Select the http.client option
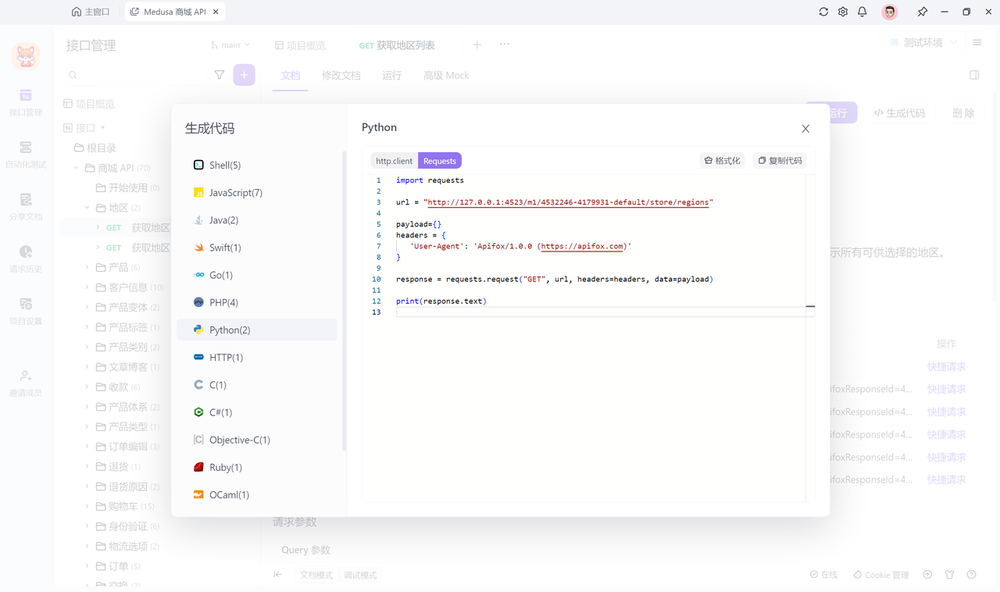Viewport: 1000px width, 592px height. click(393, 160)
